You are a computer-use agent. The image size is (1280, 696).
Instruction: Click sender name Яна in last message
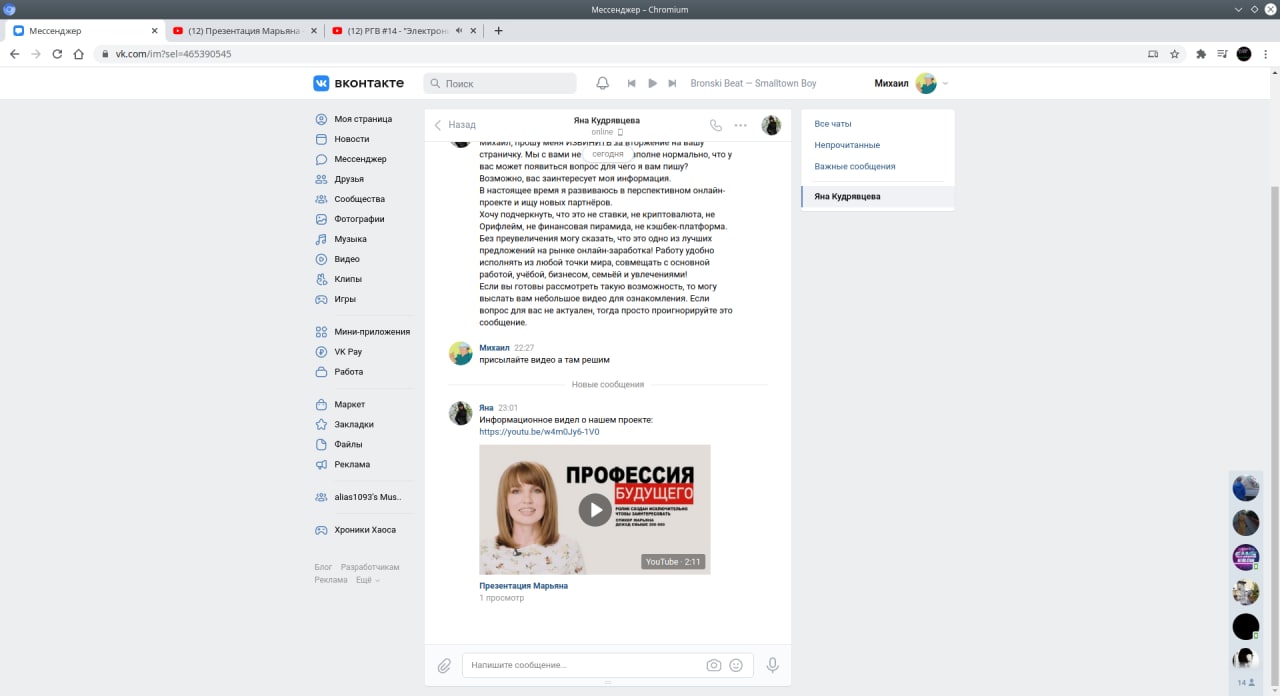click(486, 408)
